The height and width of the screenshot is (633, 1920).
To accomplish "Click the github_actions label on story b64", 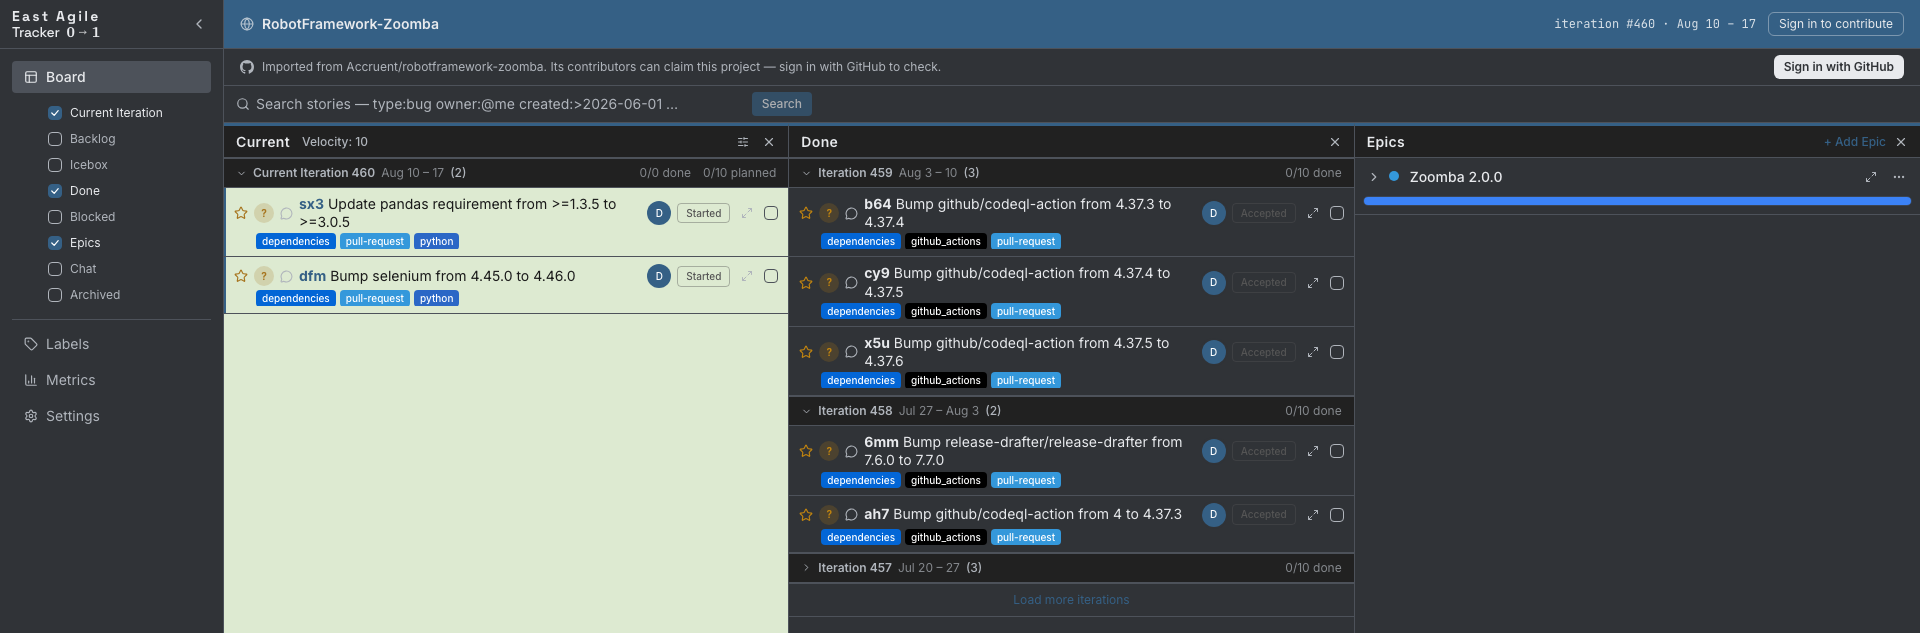I will pos(945,242).
